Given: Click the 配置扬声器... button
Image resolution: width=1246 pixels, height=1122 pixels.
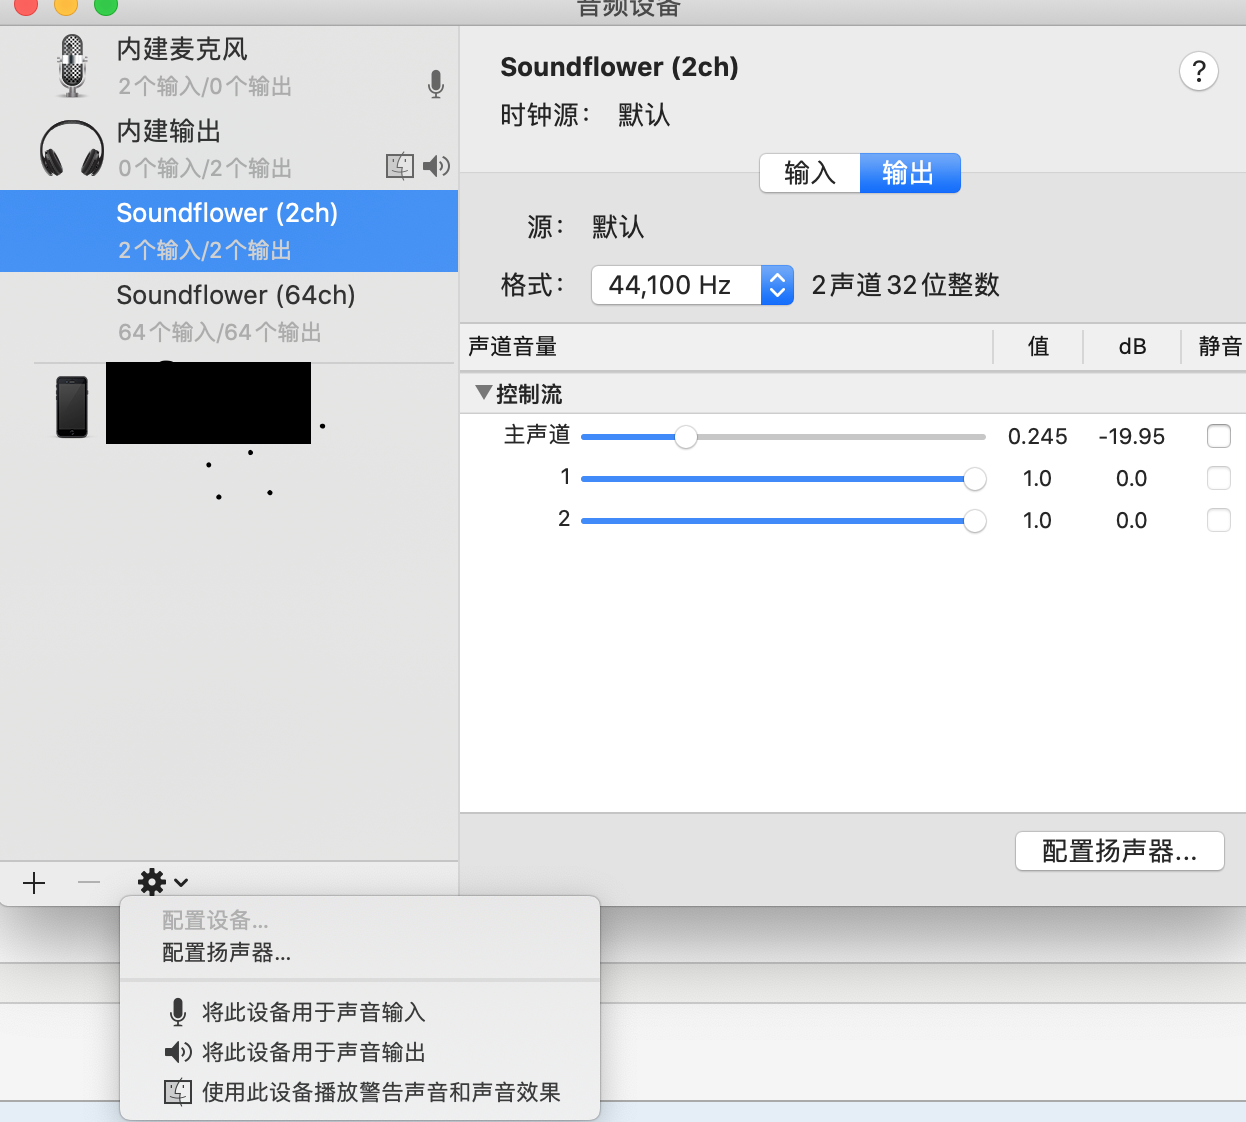Looking at the screenshot, I should [x=1120, y=851].
